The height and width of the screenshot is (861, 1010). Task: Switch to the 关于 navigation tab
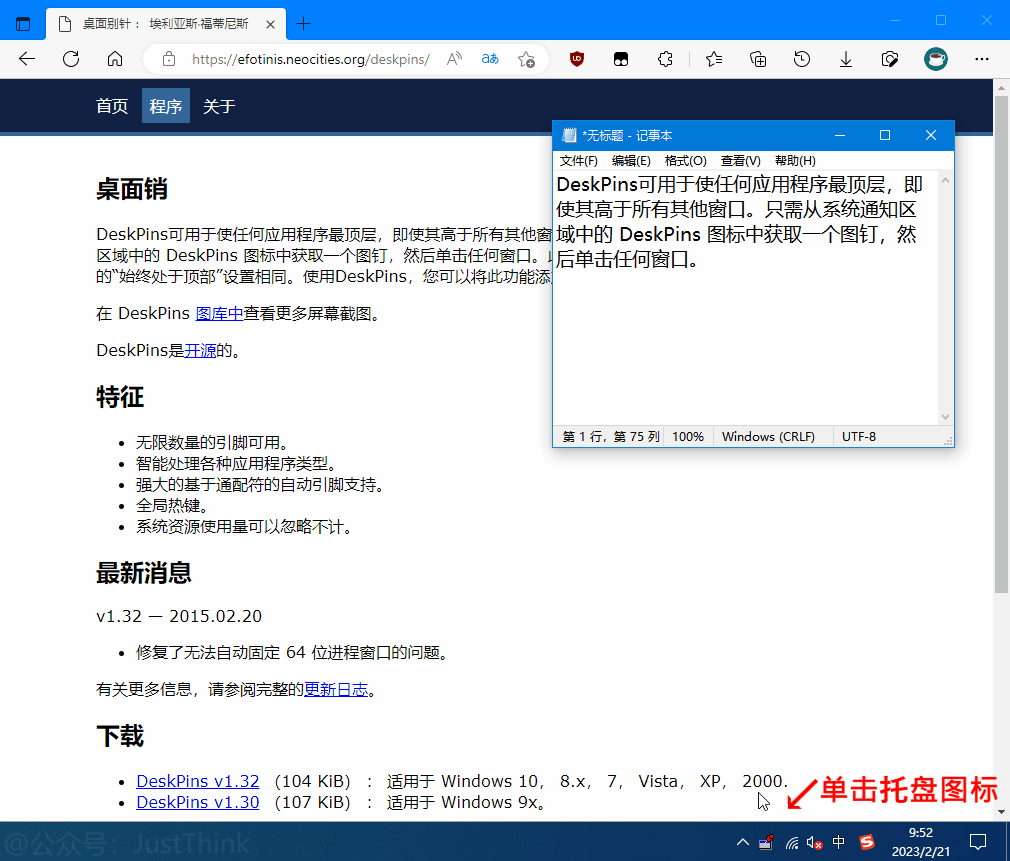218,105
